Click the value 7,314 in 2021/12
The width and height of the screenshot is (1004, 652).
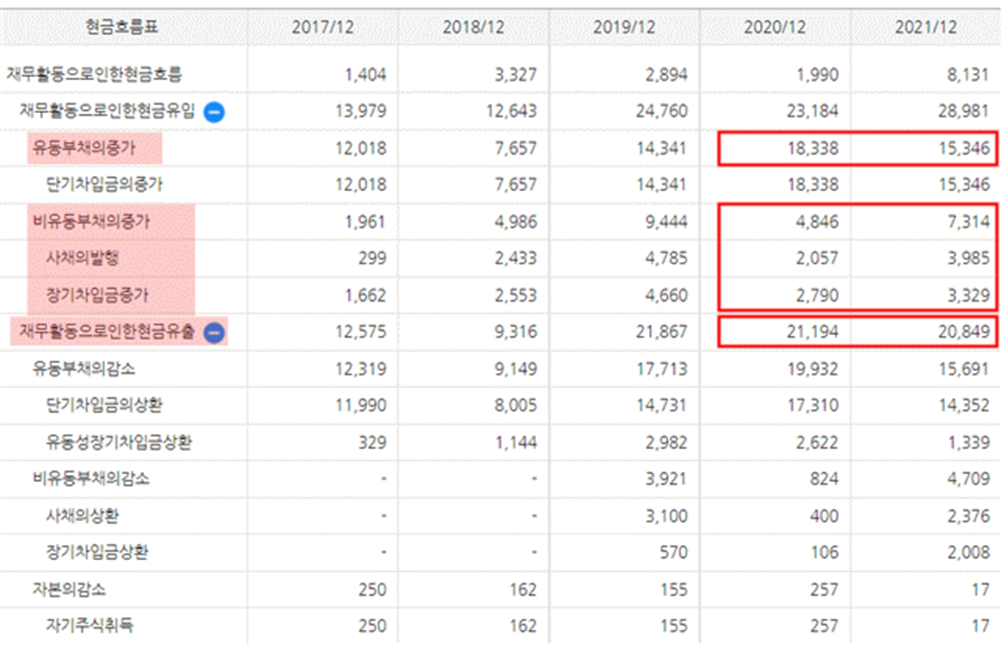969,222
